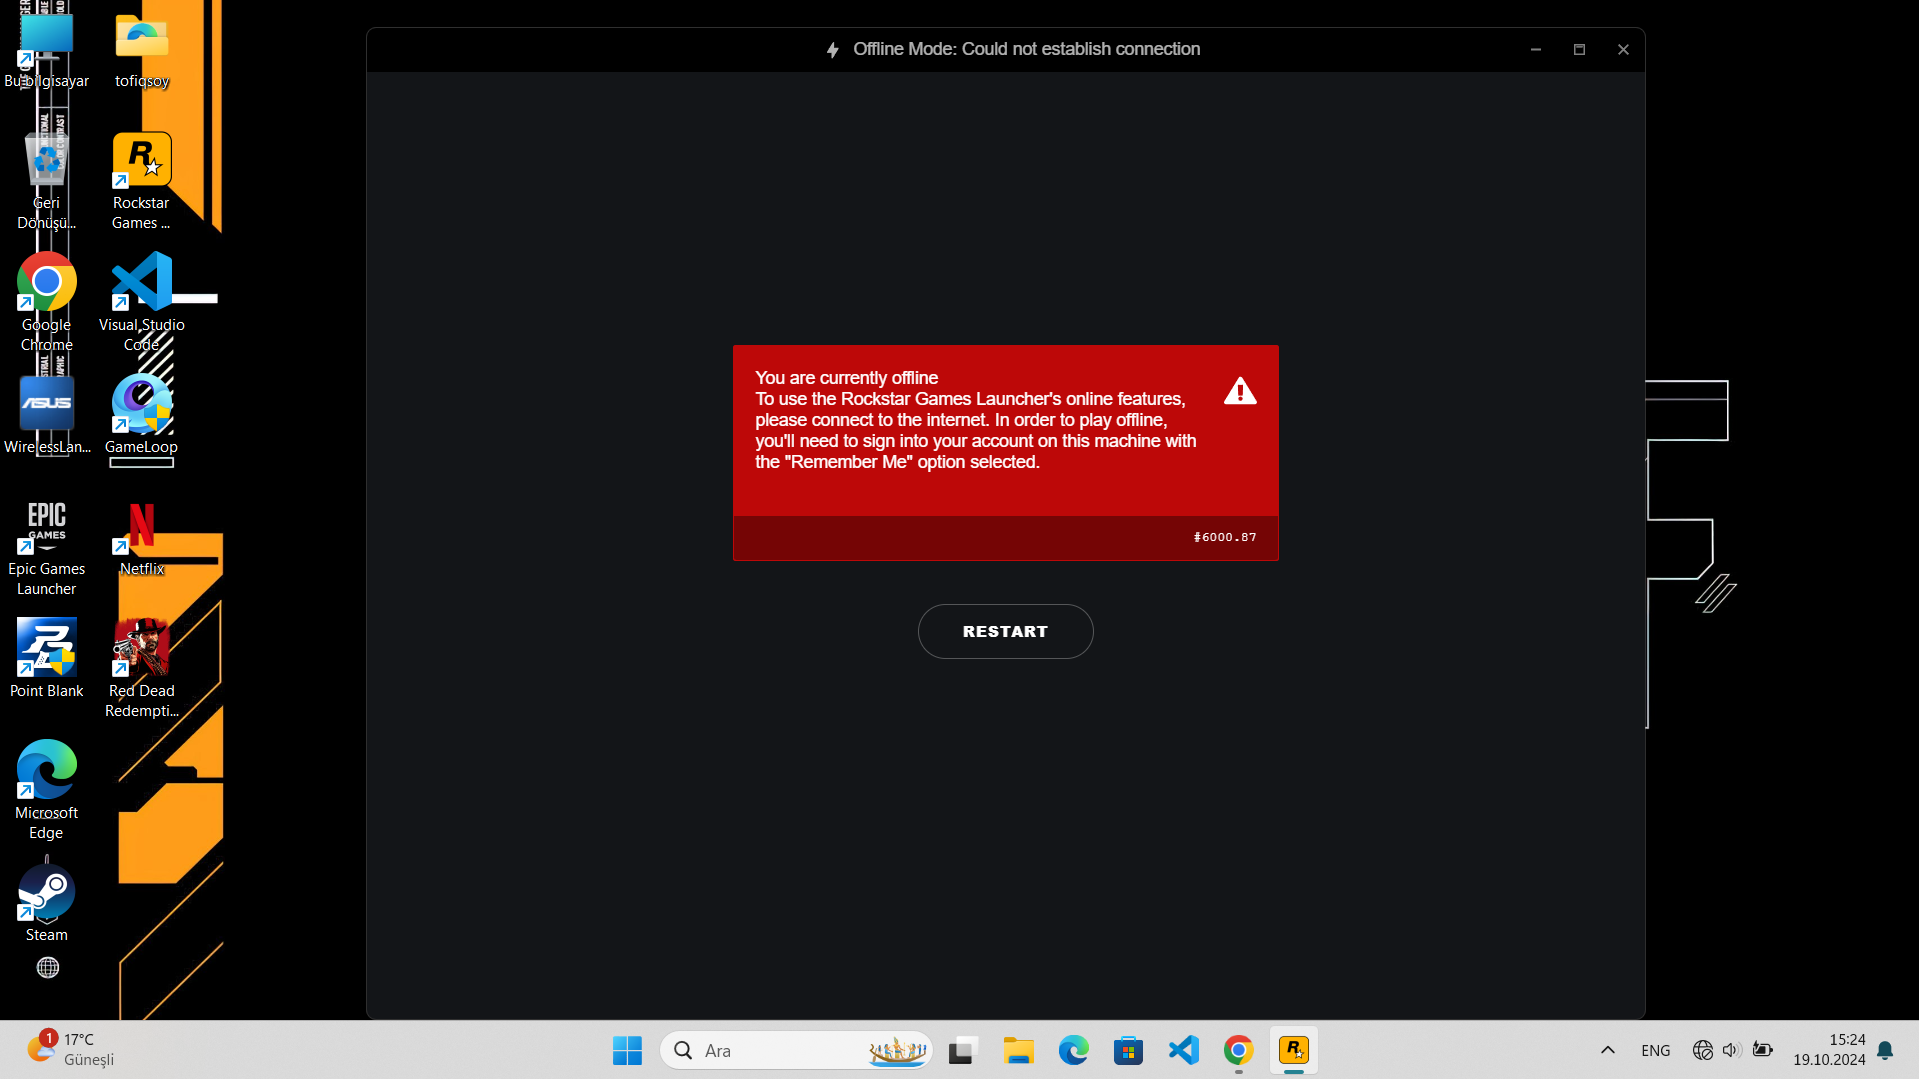
Task: Open the weather widget showing 17°C
Action: coord(70,1049)
